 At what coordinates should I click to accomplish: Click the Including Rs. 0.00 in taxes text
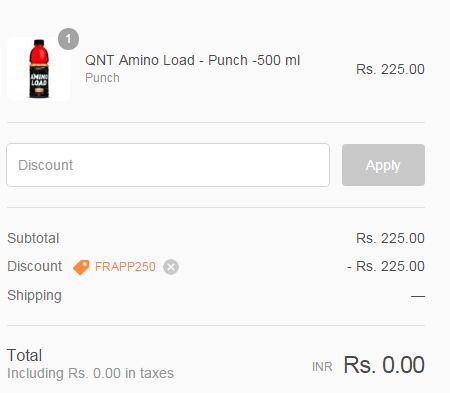coord(90,373)
